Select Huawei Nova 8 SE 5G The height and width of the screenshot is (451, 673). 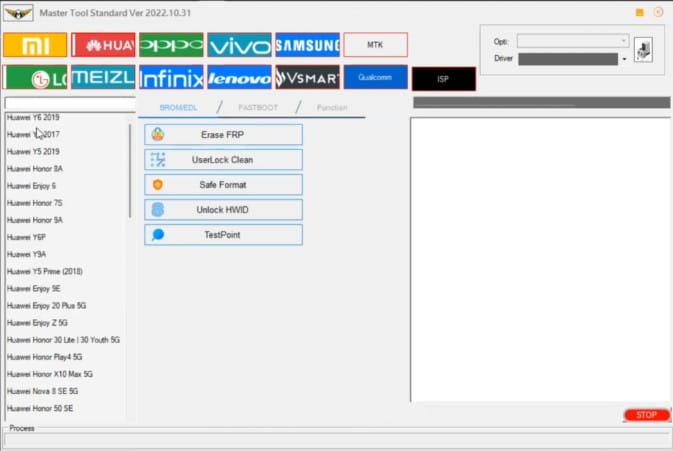pos(42,392)
